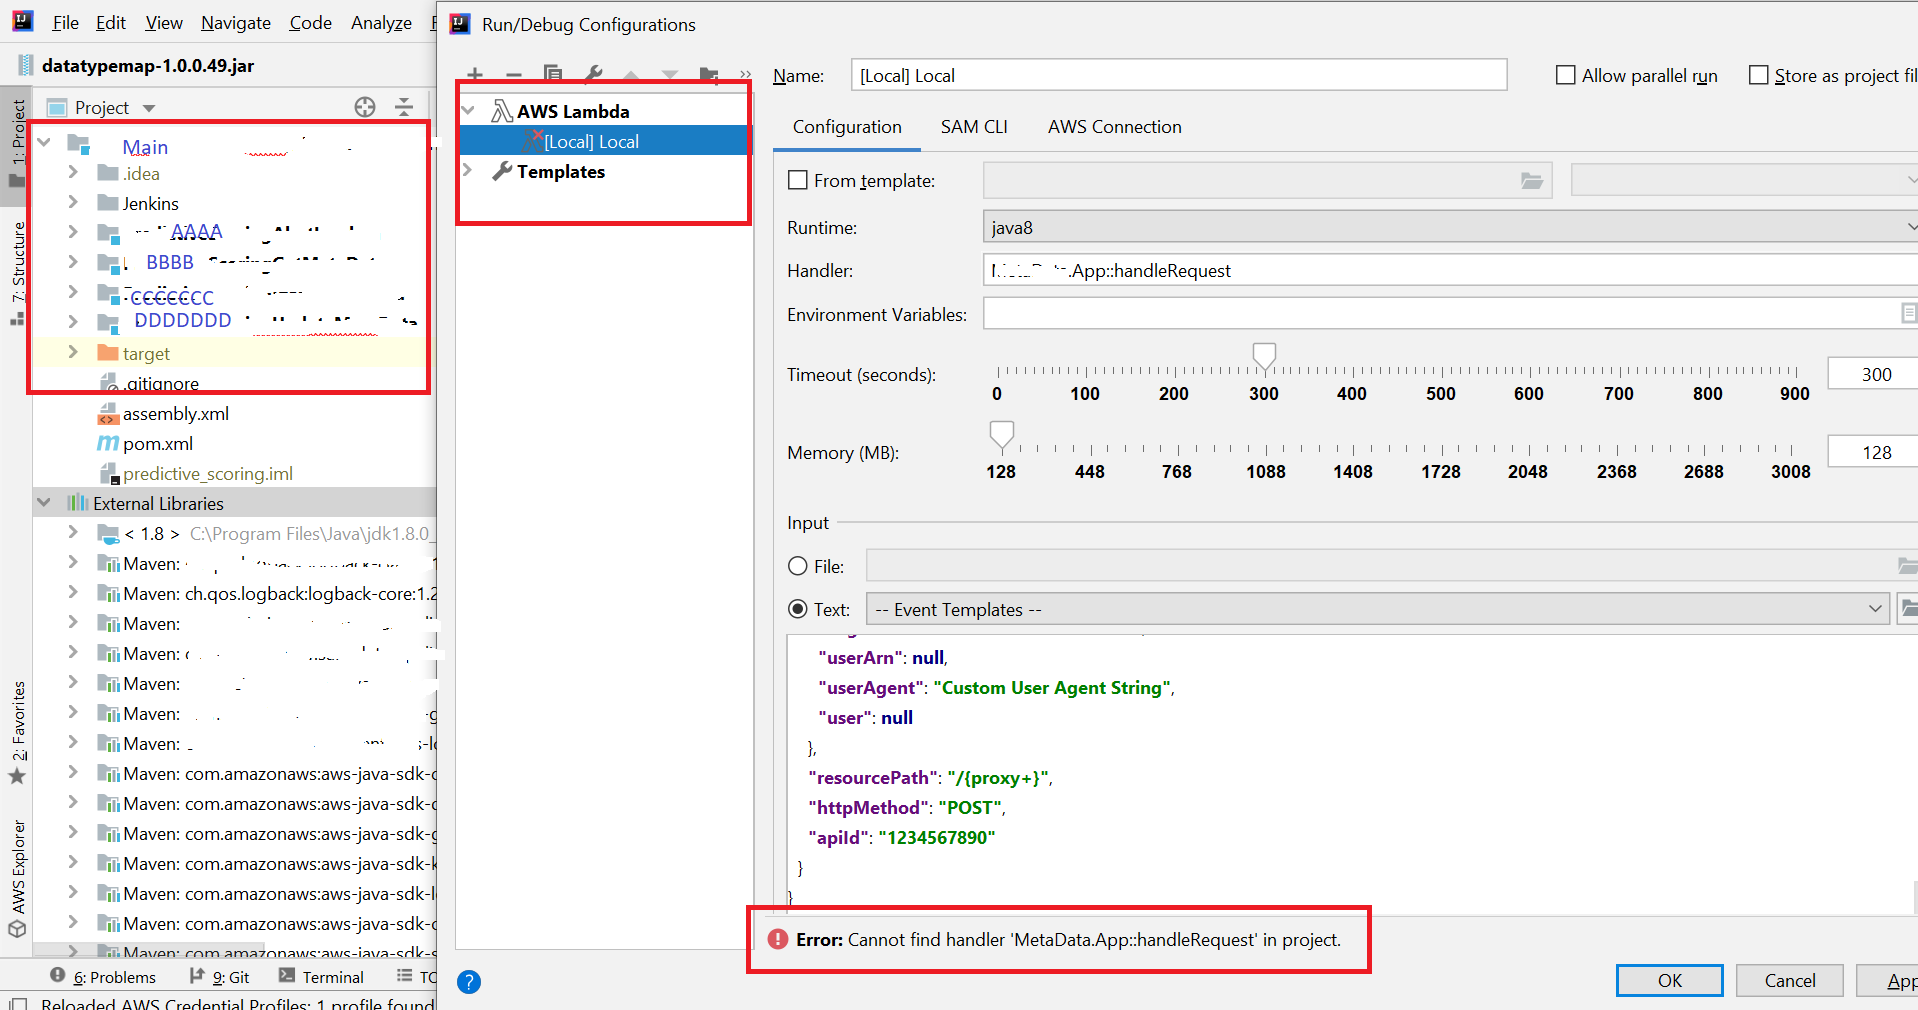The height and width of the screenshot is (1010, 1918).
Task: Check the From template option
Action: (x=797, y=180)
